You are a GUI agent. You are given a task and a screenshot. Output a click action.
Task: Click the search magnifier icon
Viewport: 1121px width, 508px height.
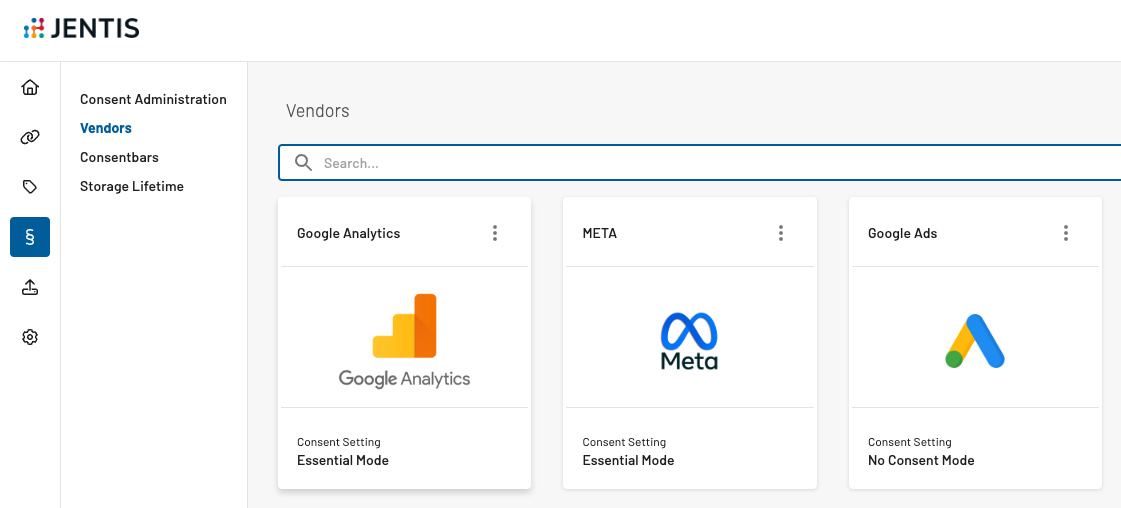coord(304,163)
